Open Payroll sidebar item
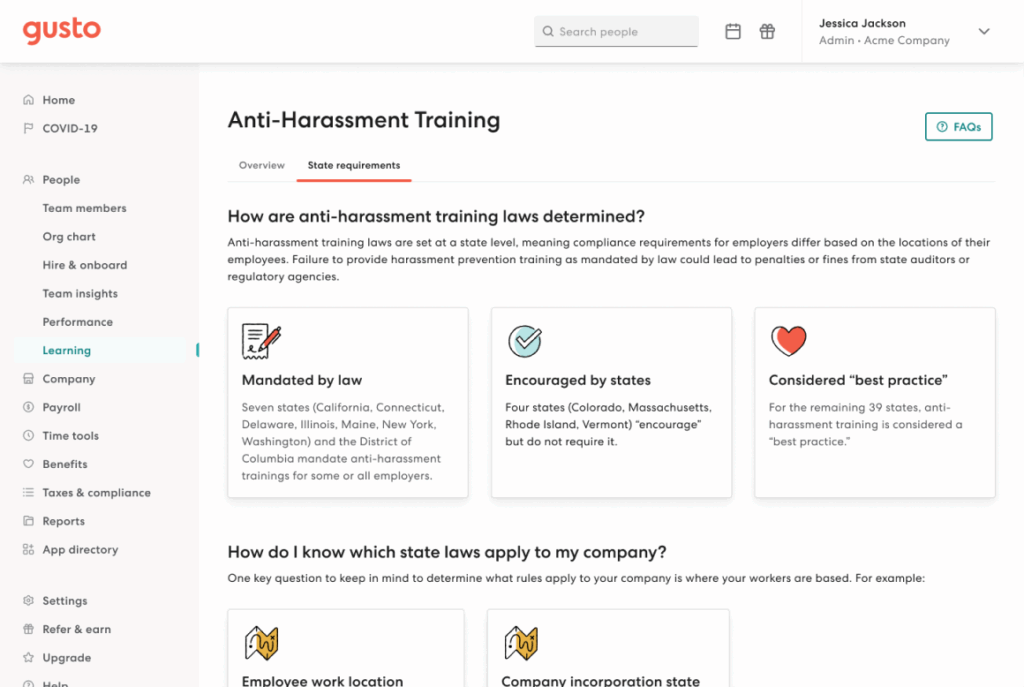 click(61, 407)
